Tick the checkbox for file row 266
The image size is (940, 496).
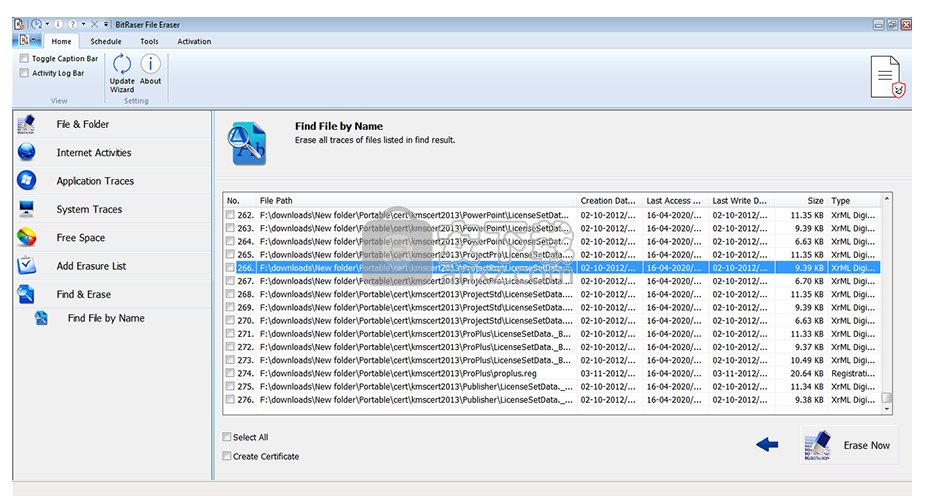(230, 267)
